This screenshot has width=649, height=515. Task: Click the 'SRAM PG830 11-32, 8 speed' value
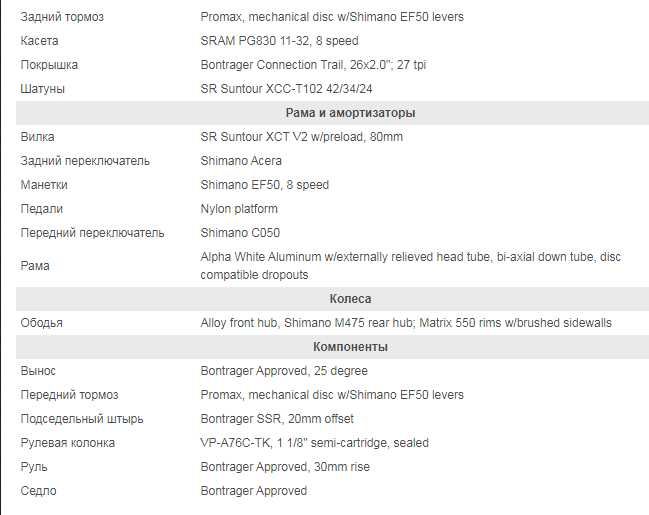coord(279,41)
